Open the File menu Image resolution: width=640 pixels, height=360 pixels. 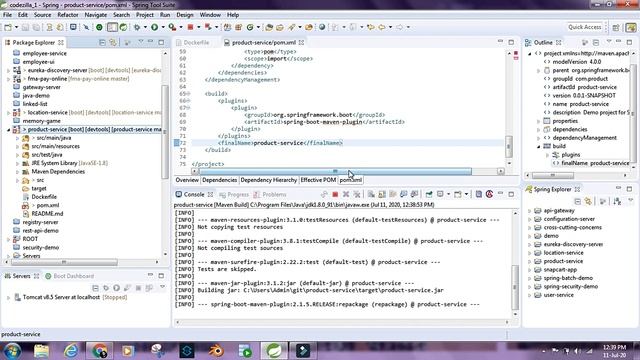(7, 15)
